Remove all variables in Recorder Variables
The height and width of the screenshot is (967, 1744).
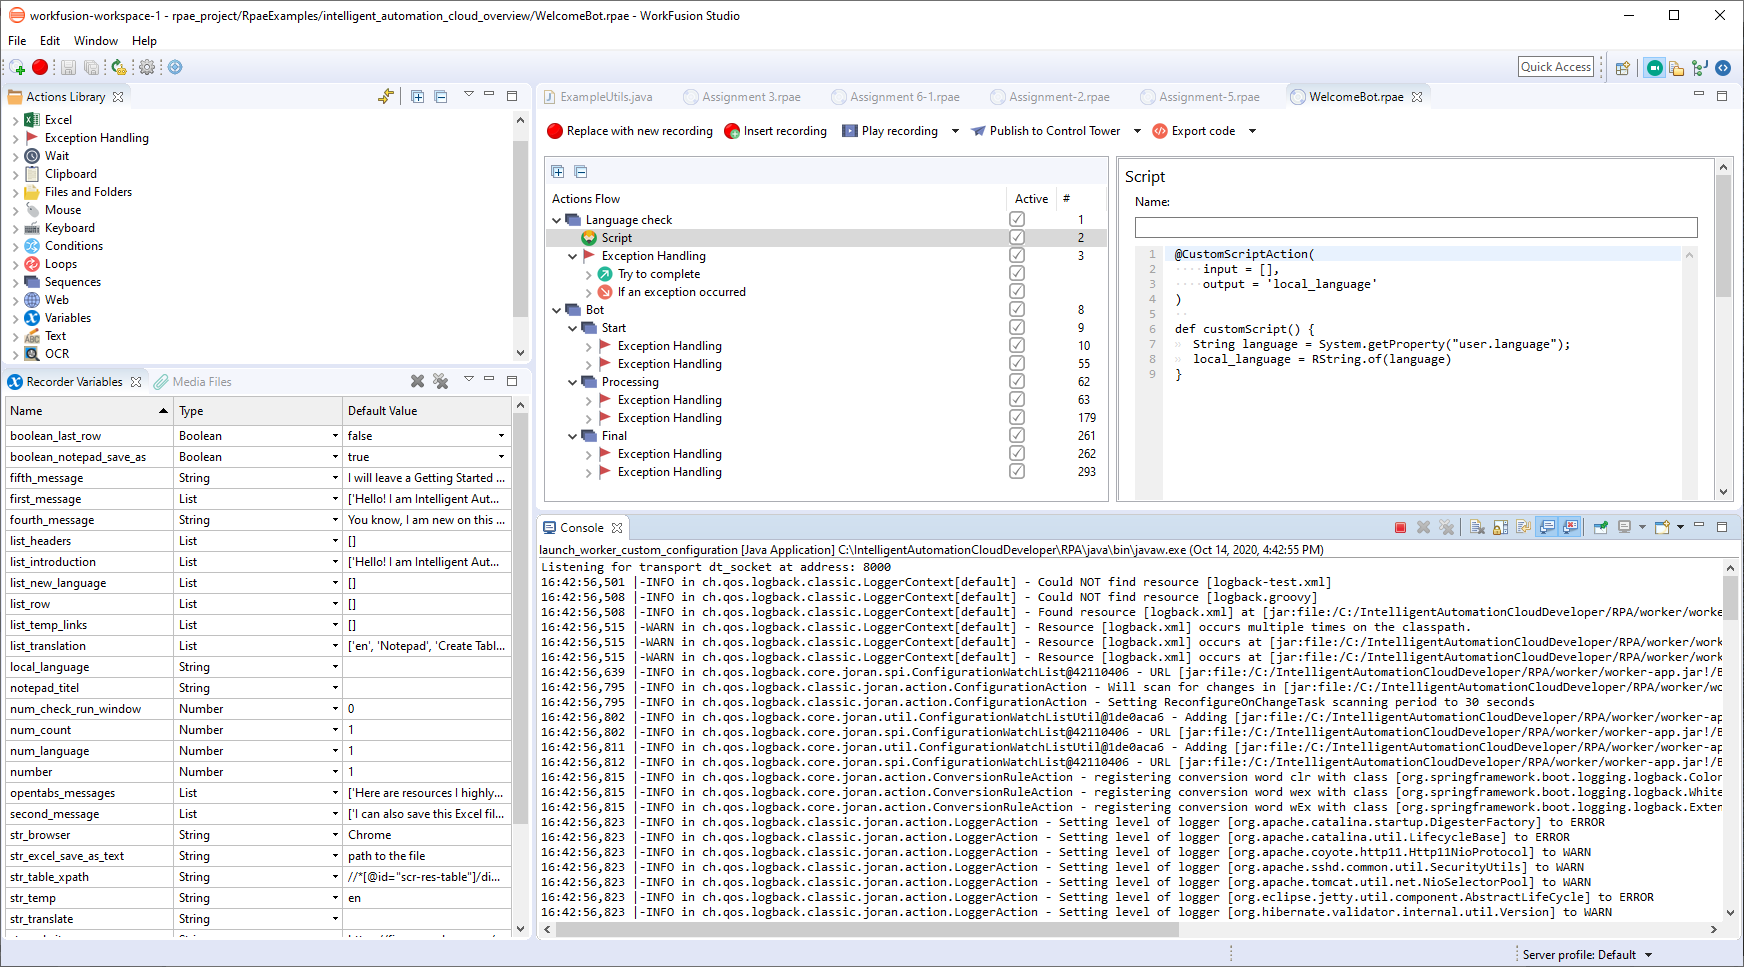click(441, 381)
